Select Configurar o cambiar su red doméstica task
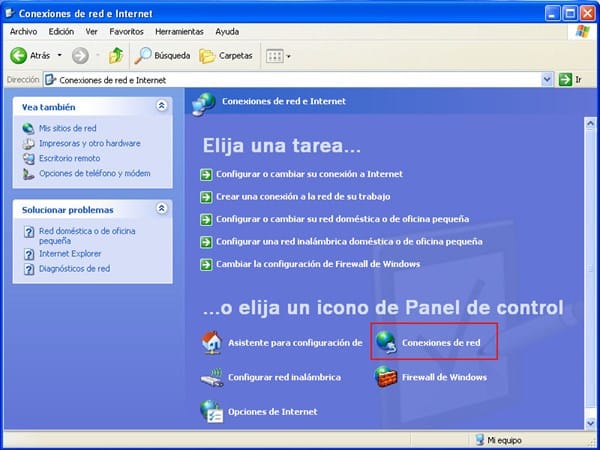 coord(342,219)
